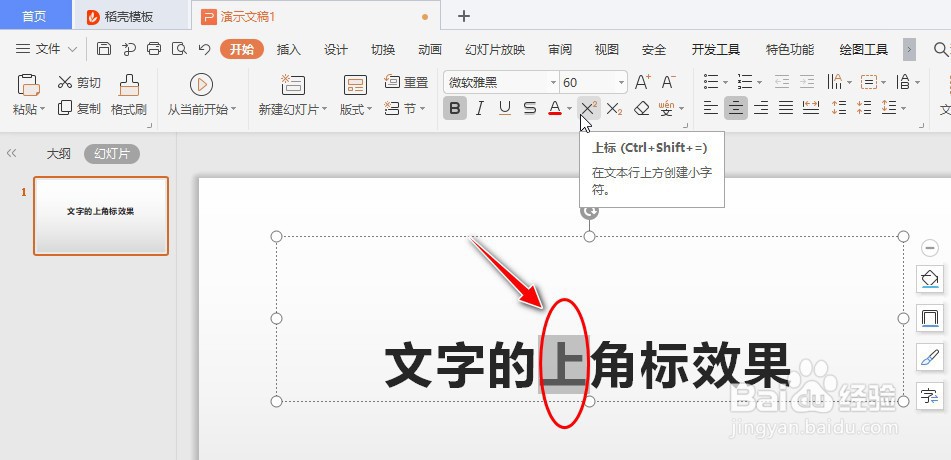Open the font size 60 dropdown
This screenshot has width=951, height=460.
pyautogui.click(x=621, y=83)
